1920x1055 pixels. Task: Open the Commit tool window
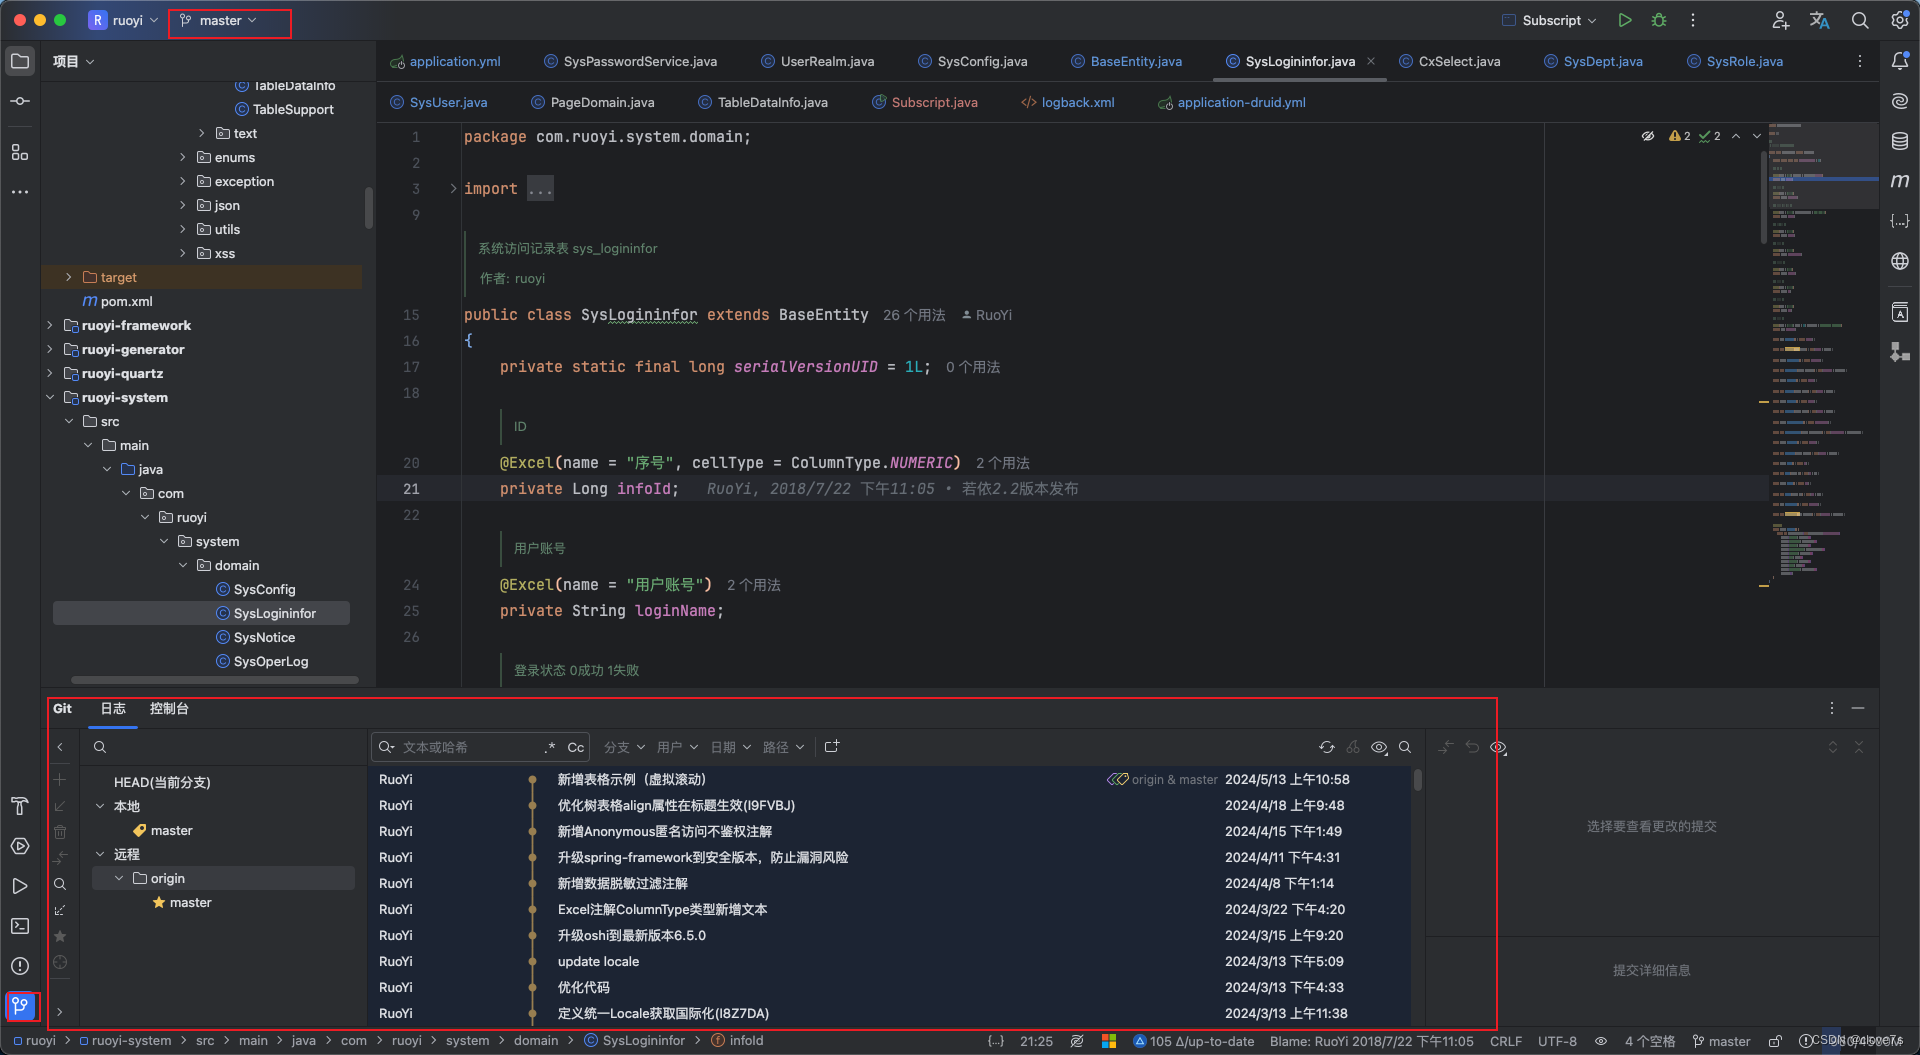coord(20,101)
